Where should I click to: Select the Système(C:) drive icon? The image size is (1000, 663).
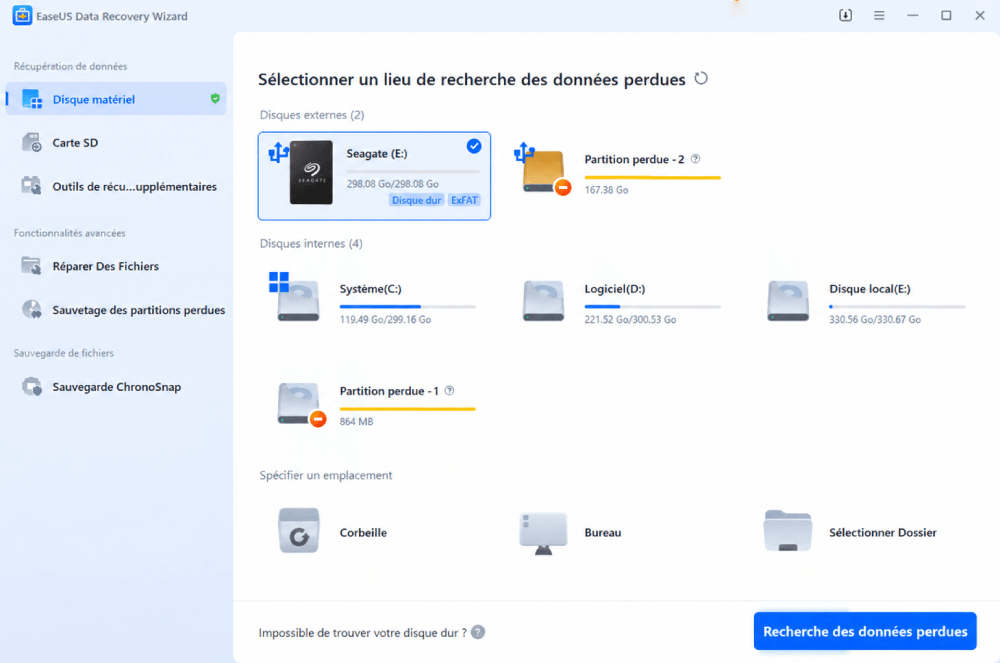click(297, 297)
